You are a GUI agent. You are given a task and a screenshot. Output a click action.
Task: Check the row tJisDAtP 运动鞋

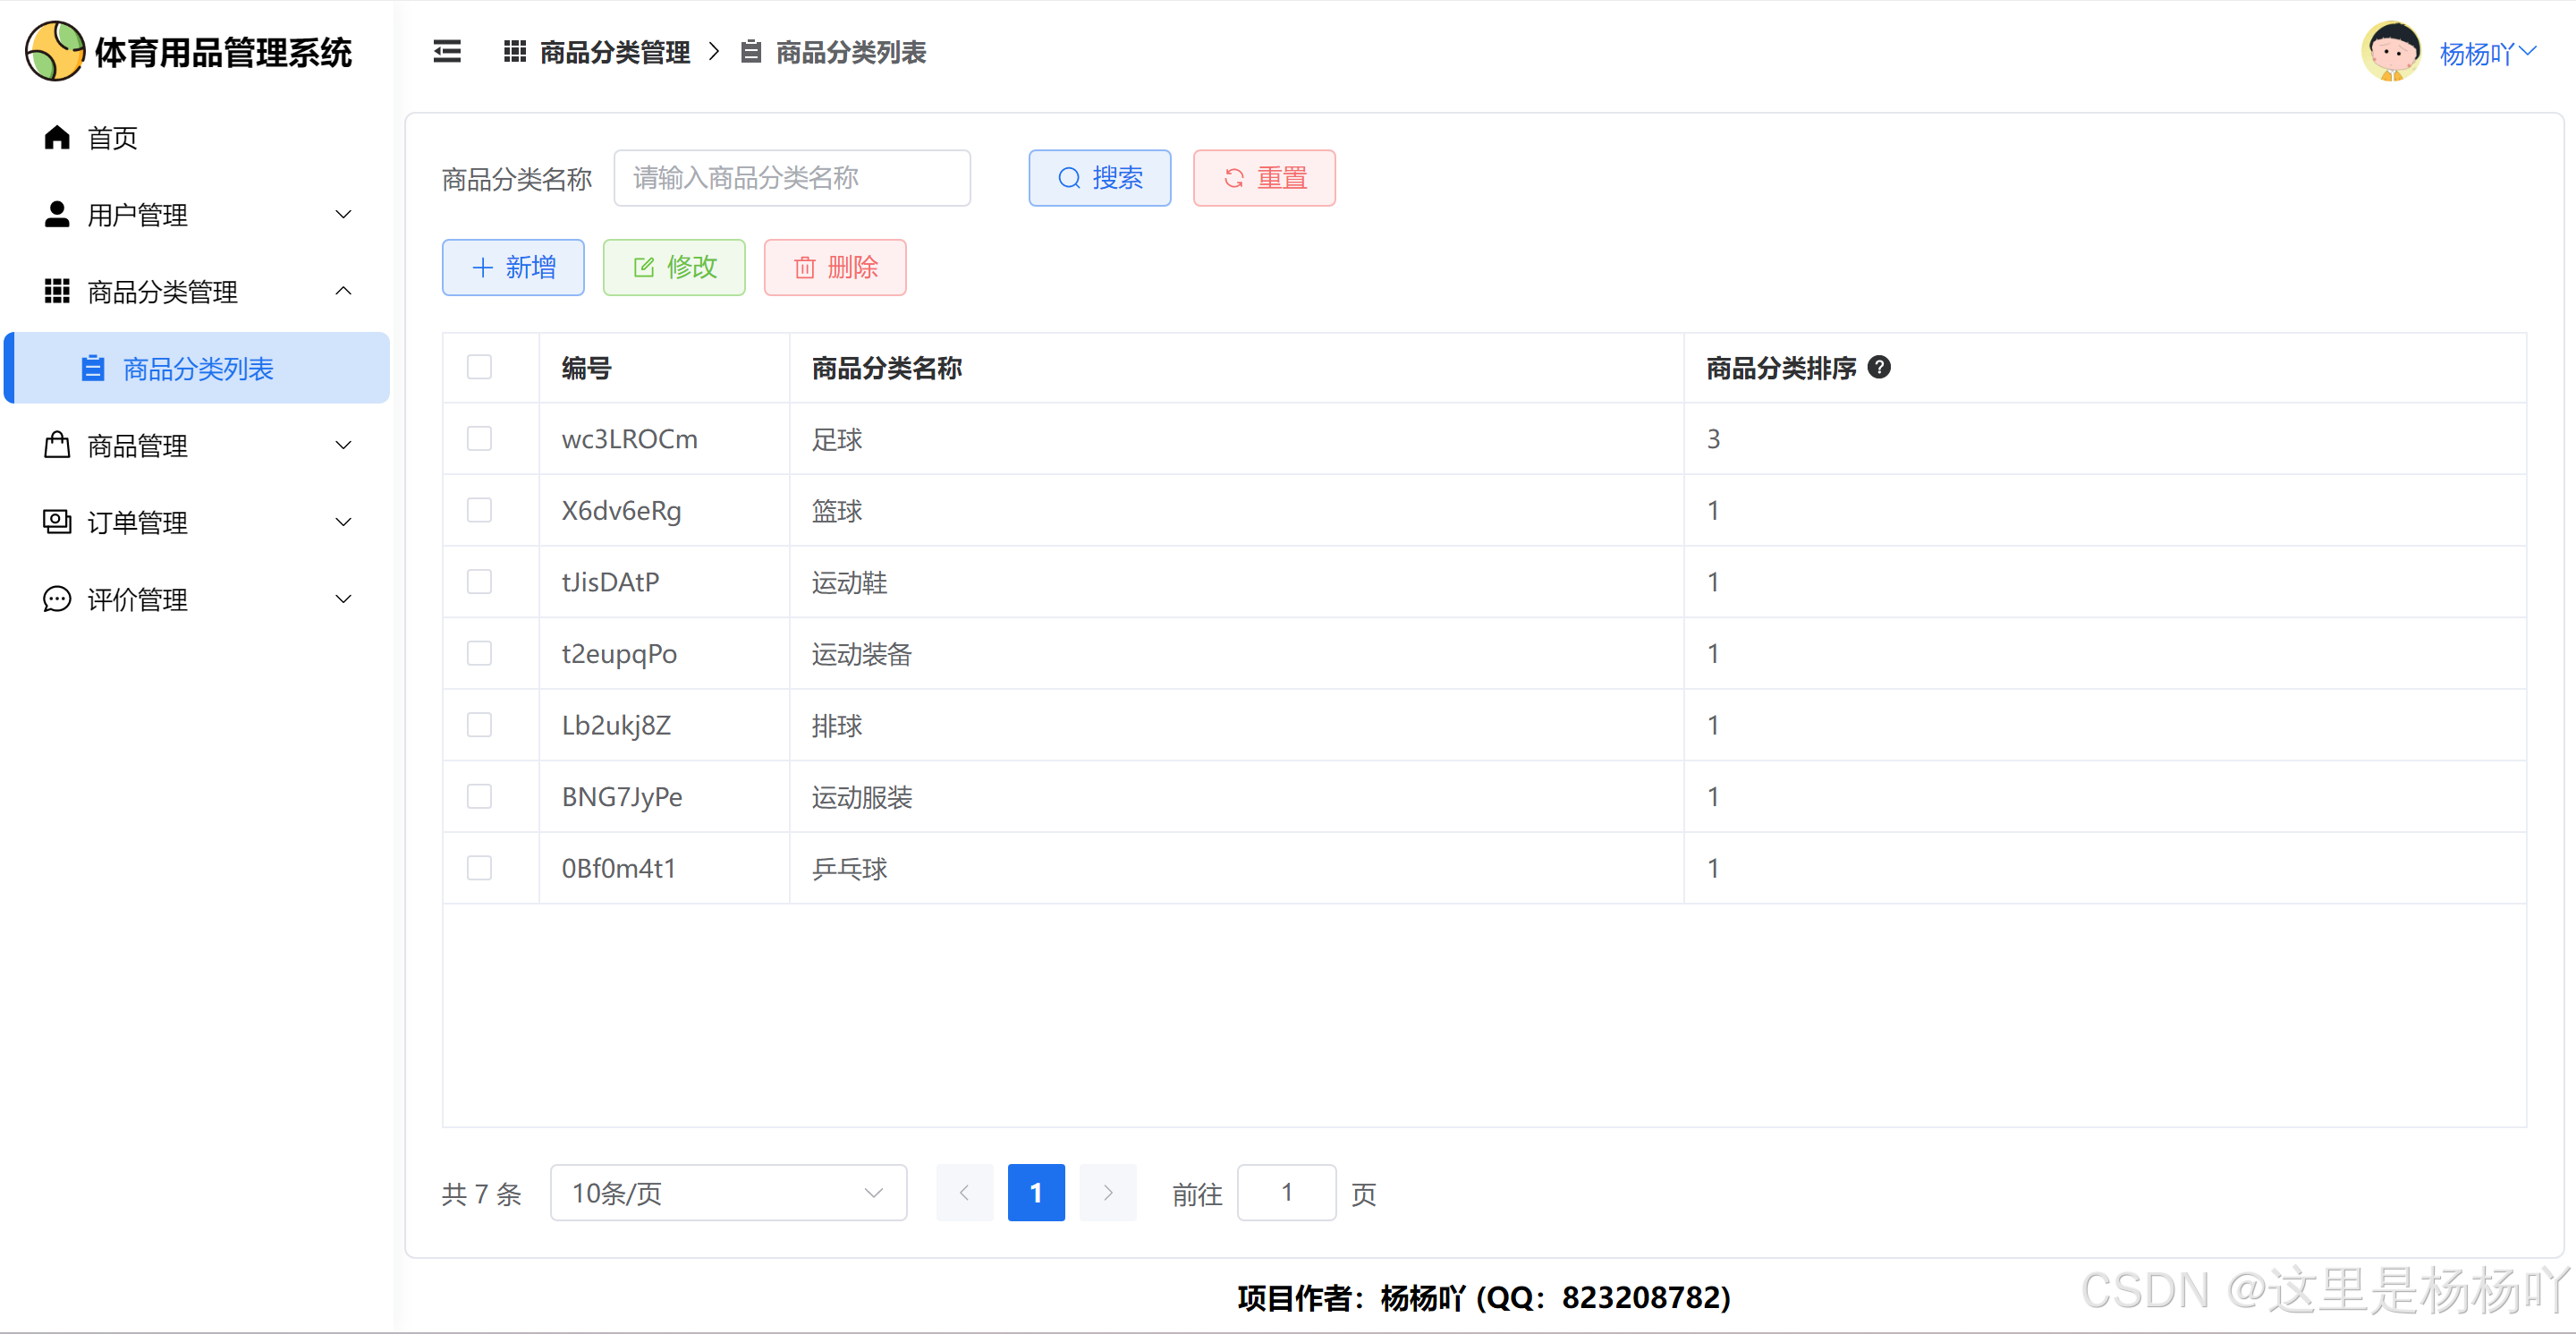(x=479, y=581)
